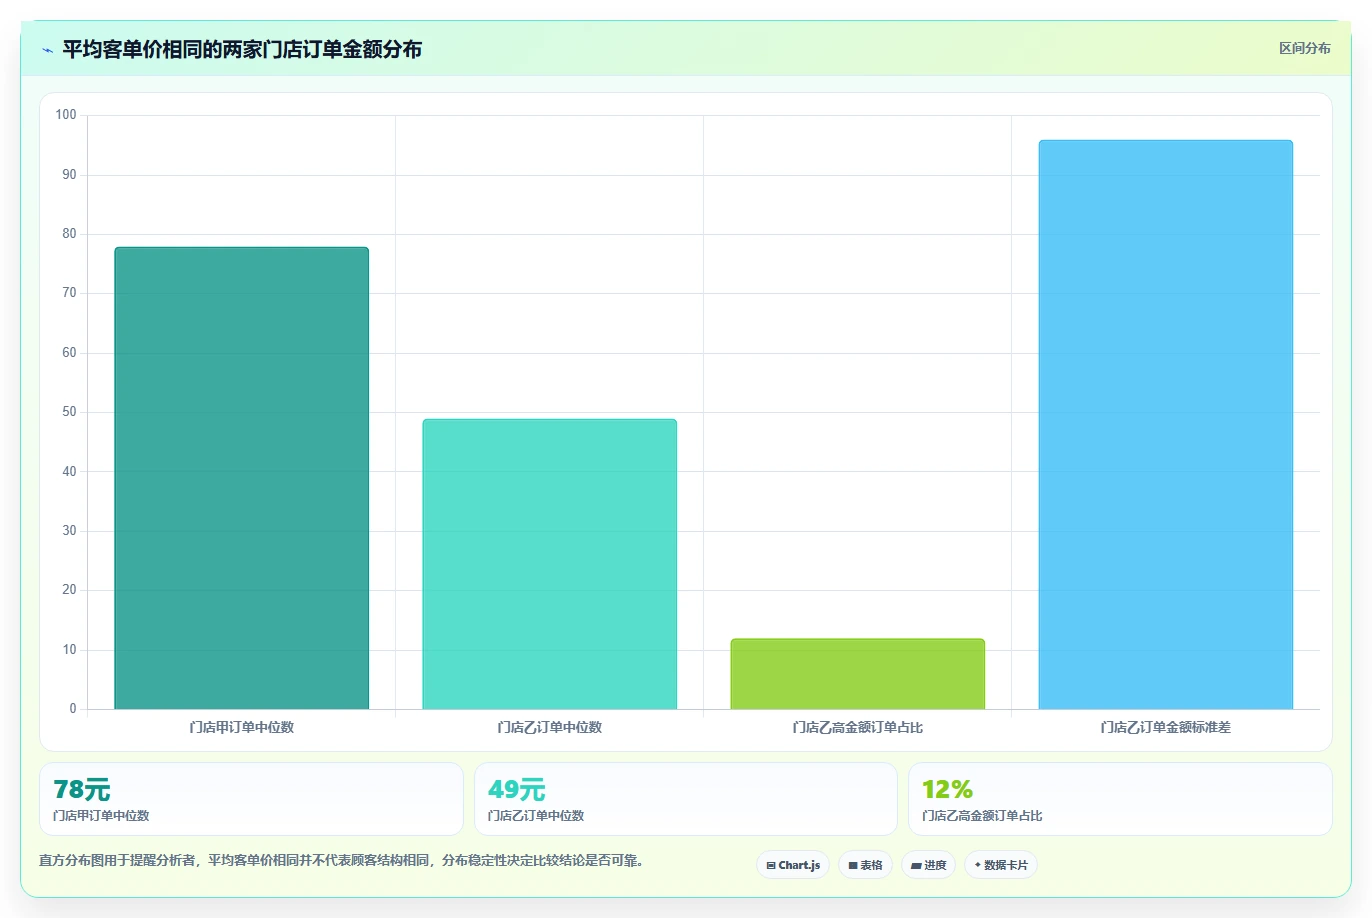Click the 门店甲订单中位数 dark teal bar

point(241,478)
